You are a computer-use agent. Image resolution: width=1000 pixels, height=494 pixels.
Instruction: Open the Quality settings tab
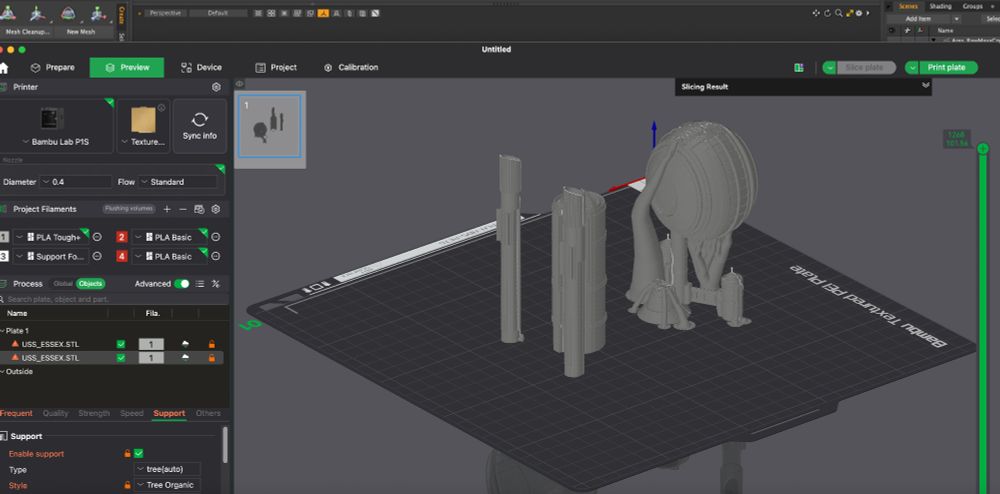click(x=55, y=413)
